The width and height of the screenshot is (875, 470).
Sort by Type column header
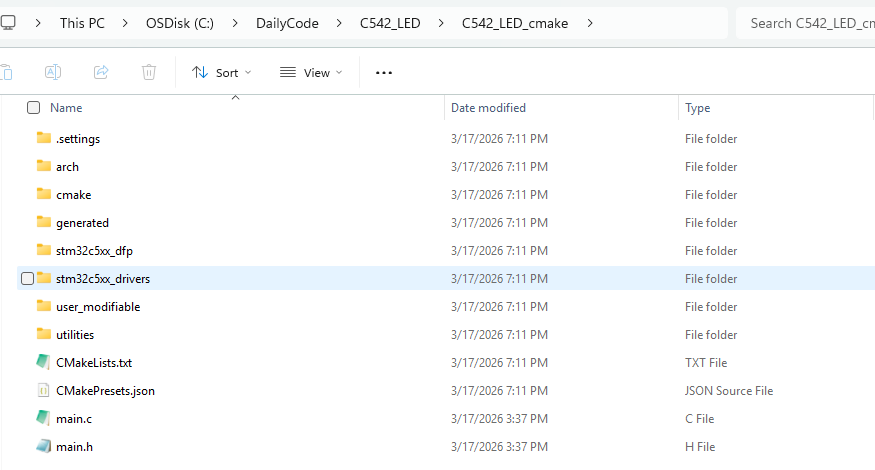(698, 108)
